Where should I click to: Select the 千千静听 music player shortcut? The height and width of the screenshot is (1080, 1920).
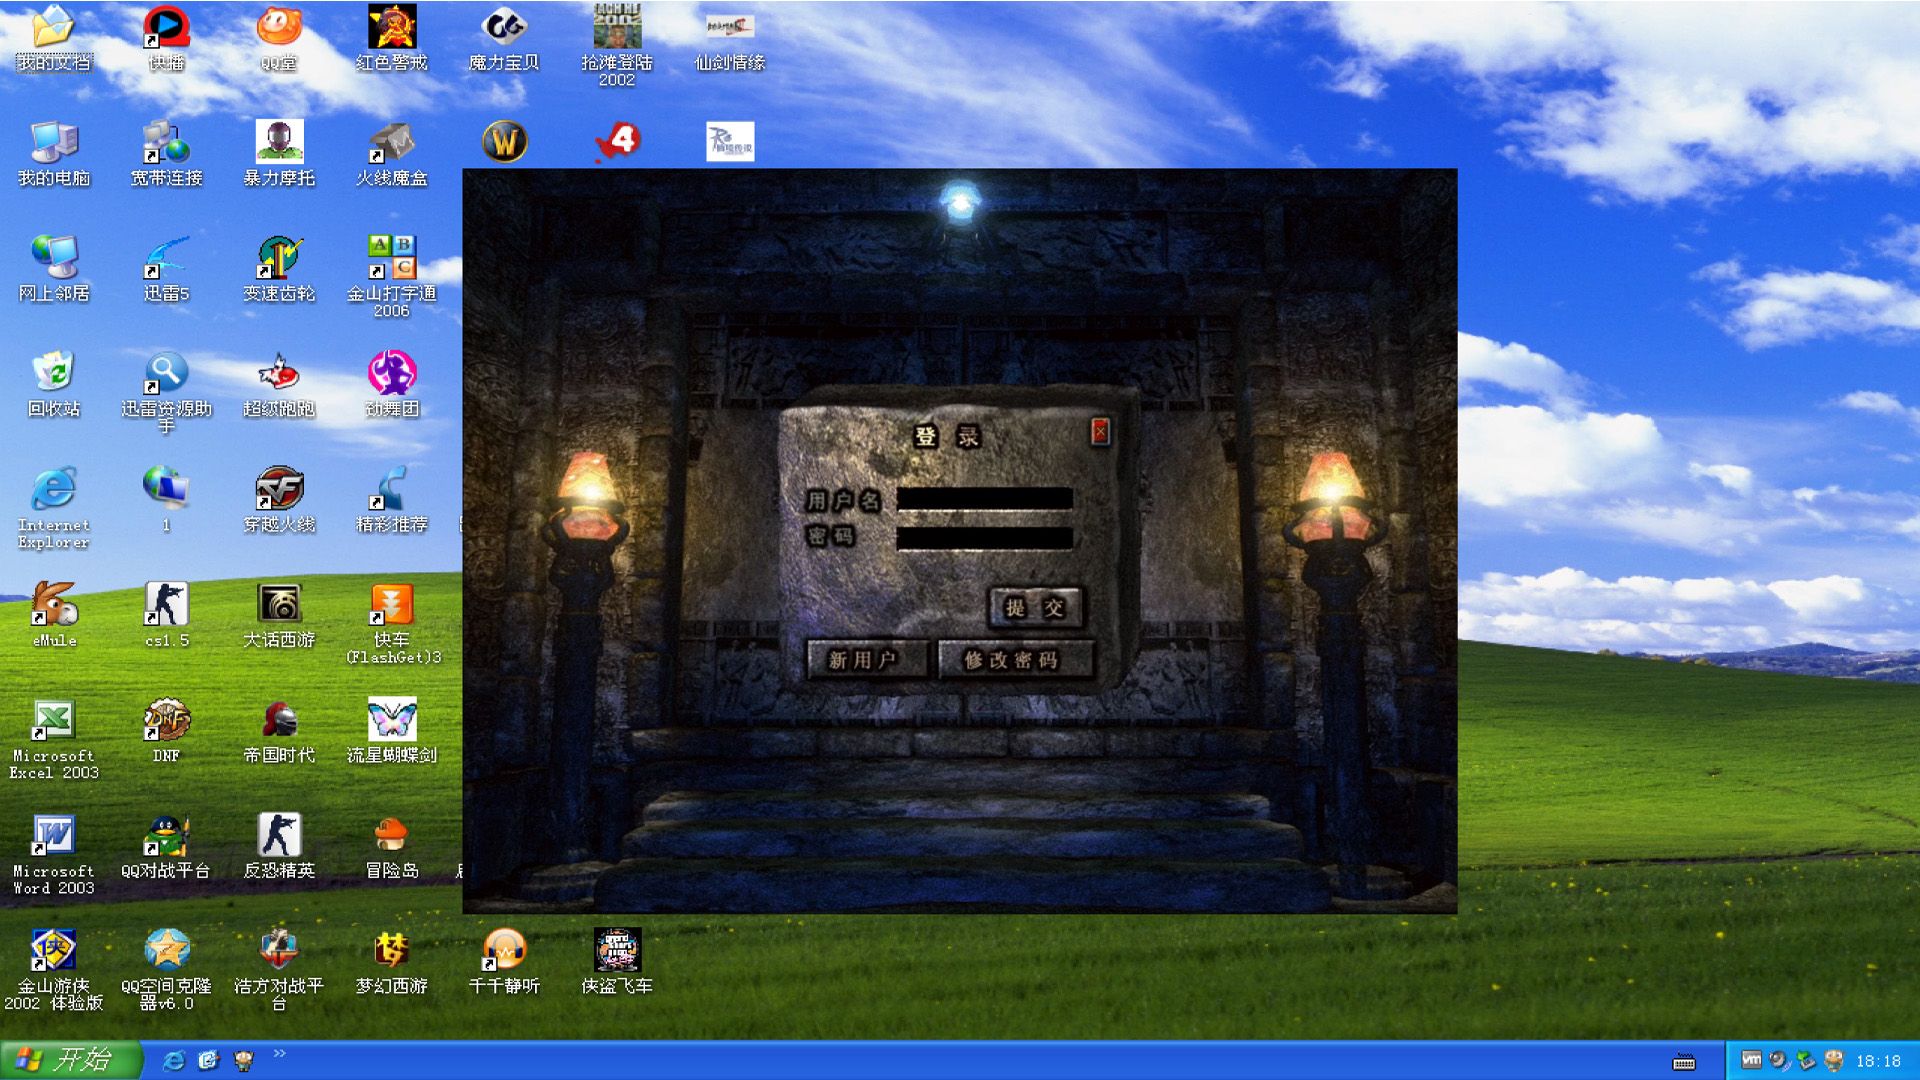click(504, 961)
